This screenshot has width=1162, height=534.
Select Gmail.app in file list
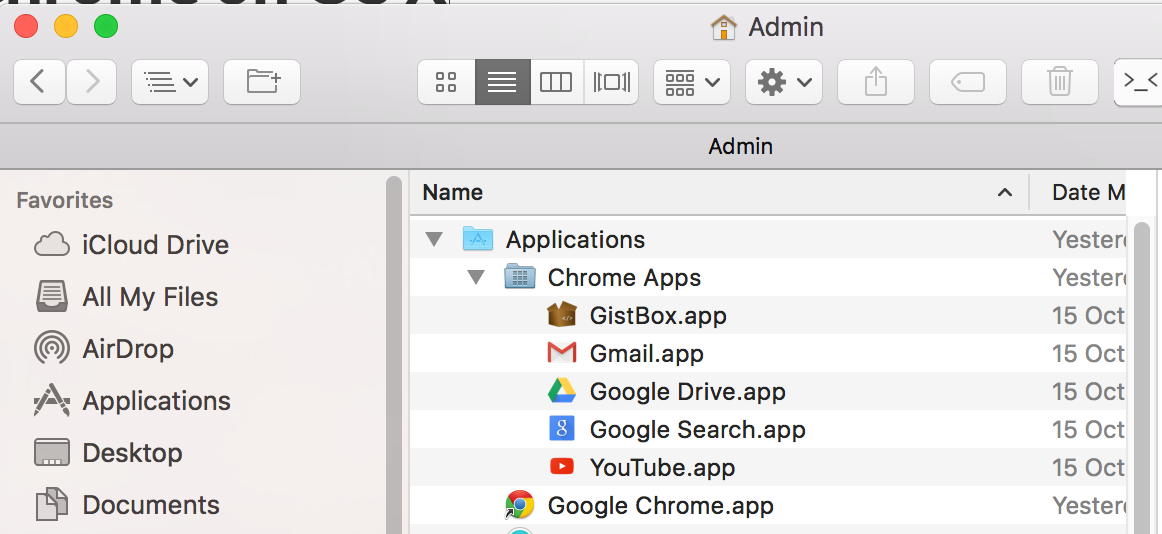tap(767, 353)
